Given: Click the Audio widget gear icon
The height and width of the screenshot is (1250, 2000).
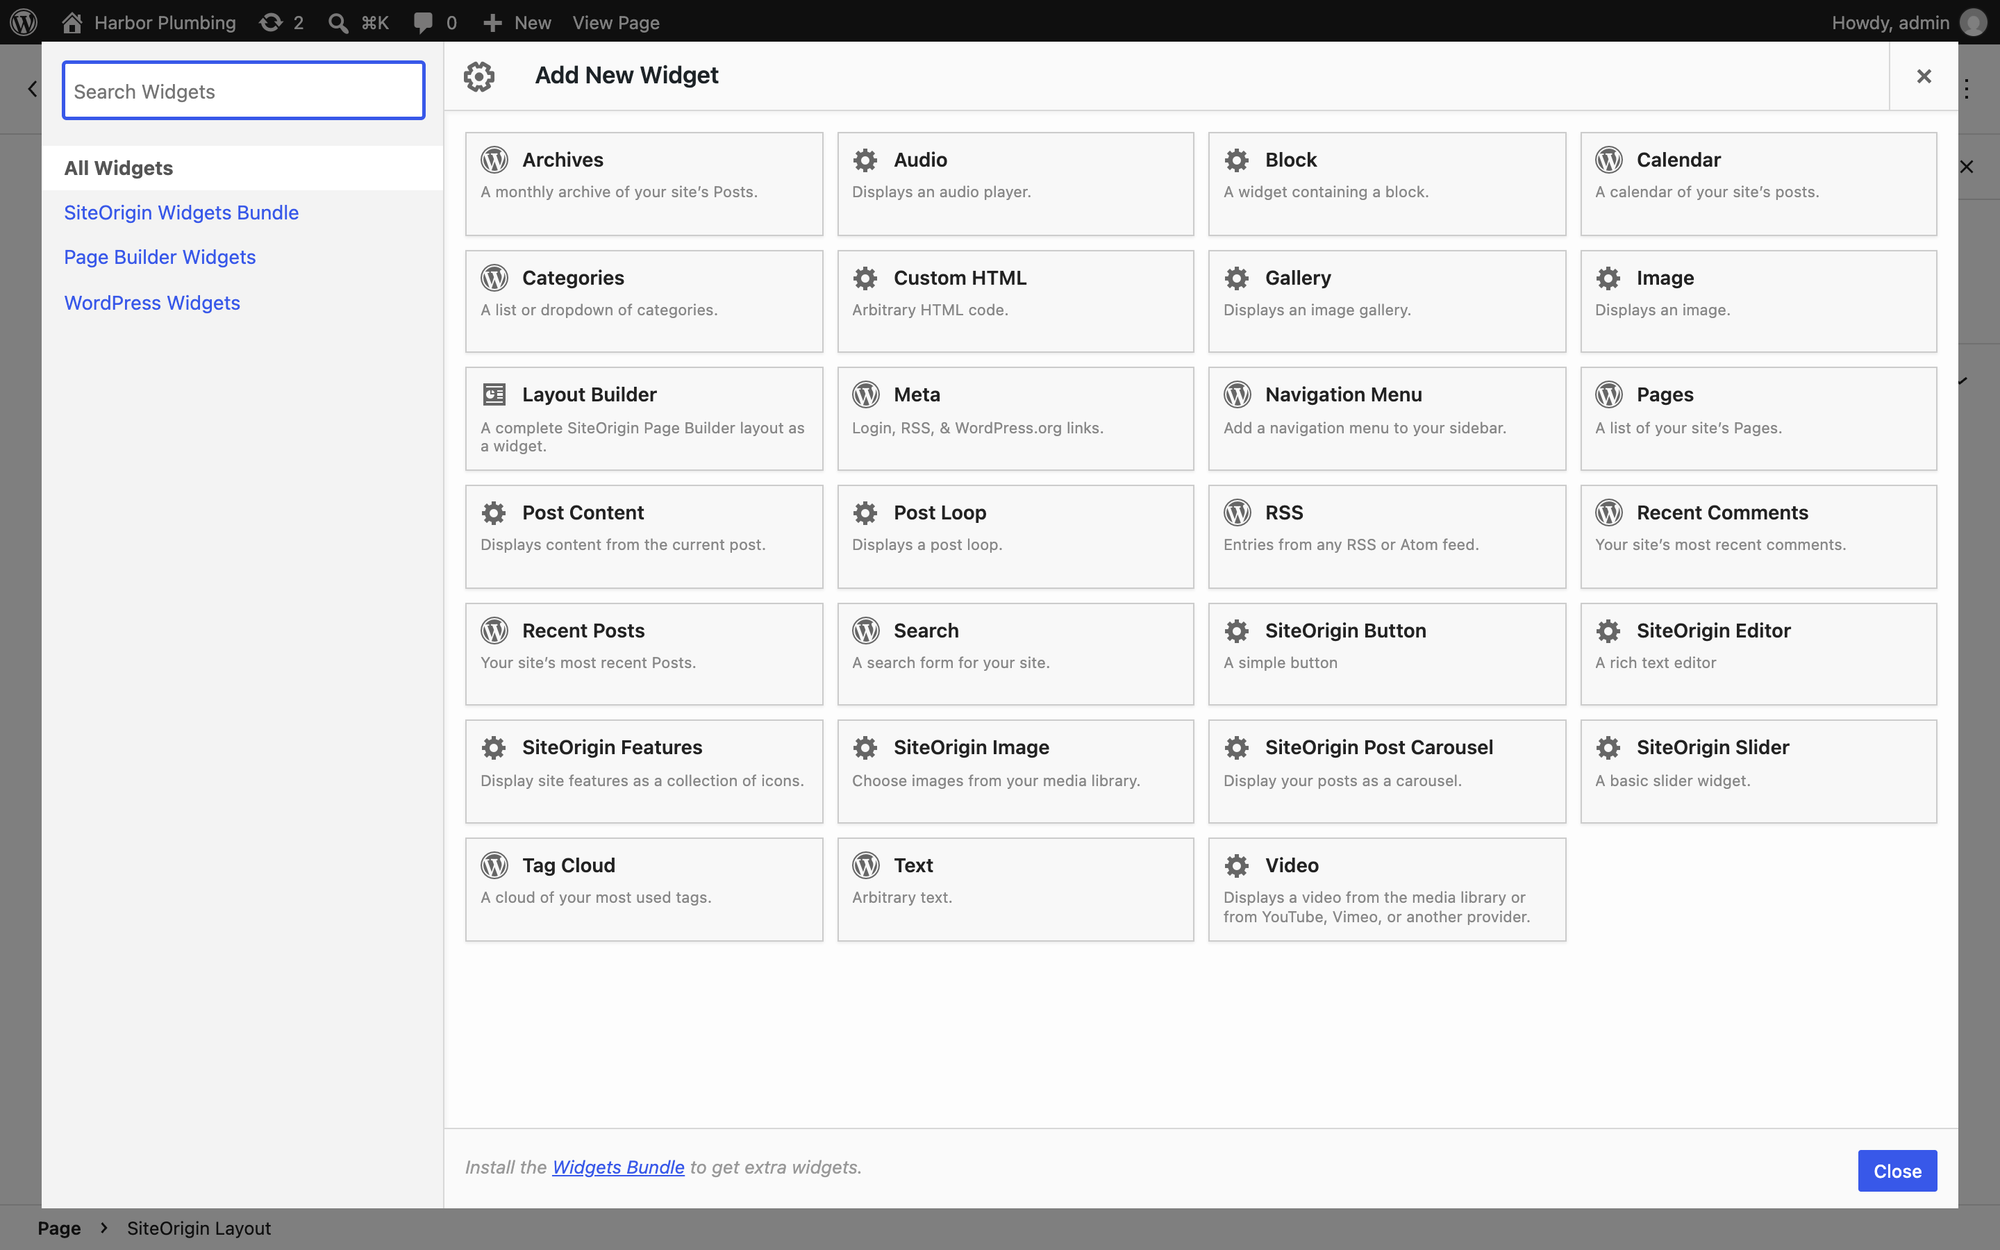Looking at the screenshot, I should coord(865,160).
